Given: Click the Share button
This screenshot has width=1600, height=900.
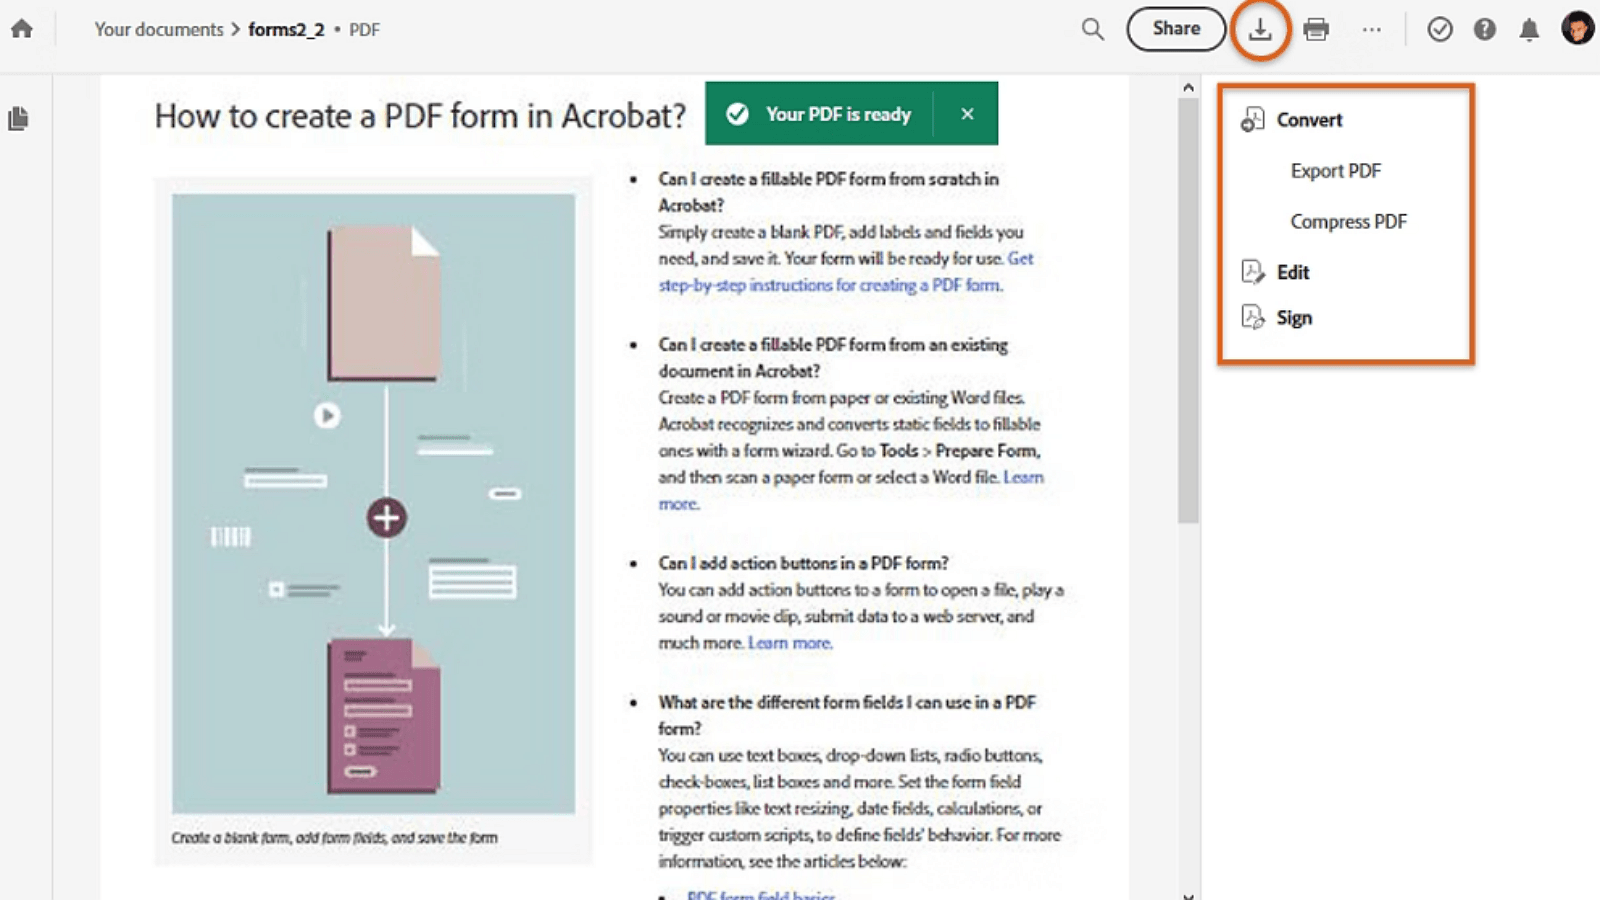Looking at the screenshot, I should (x=1176, y=29).
